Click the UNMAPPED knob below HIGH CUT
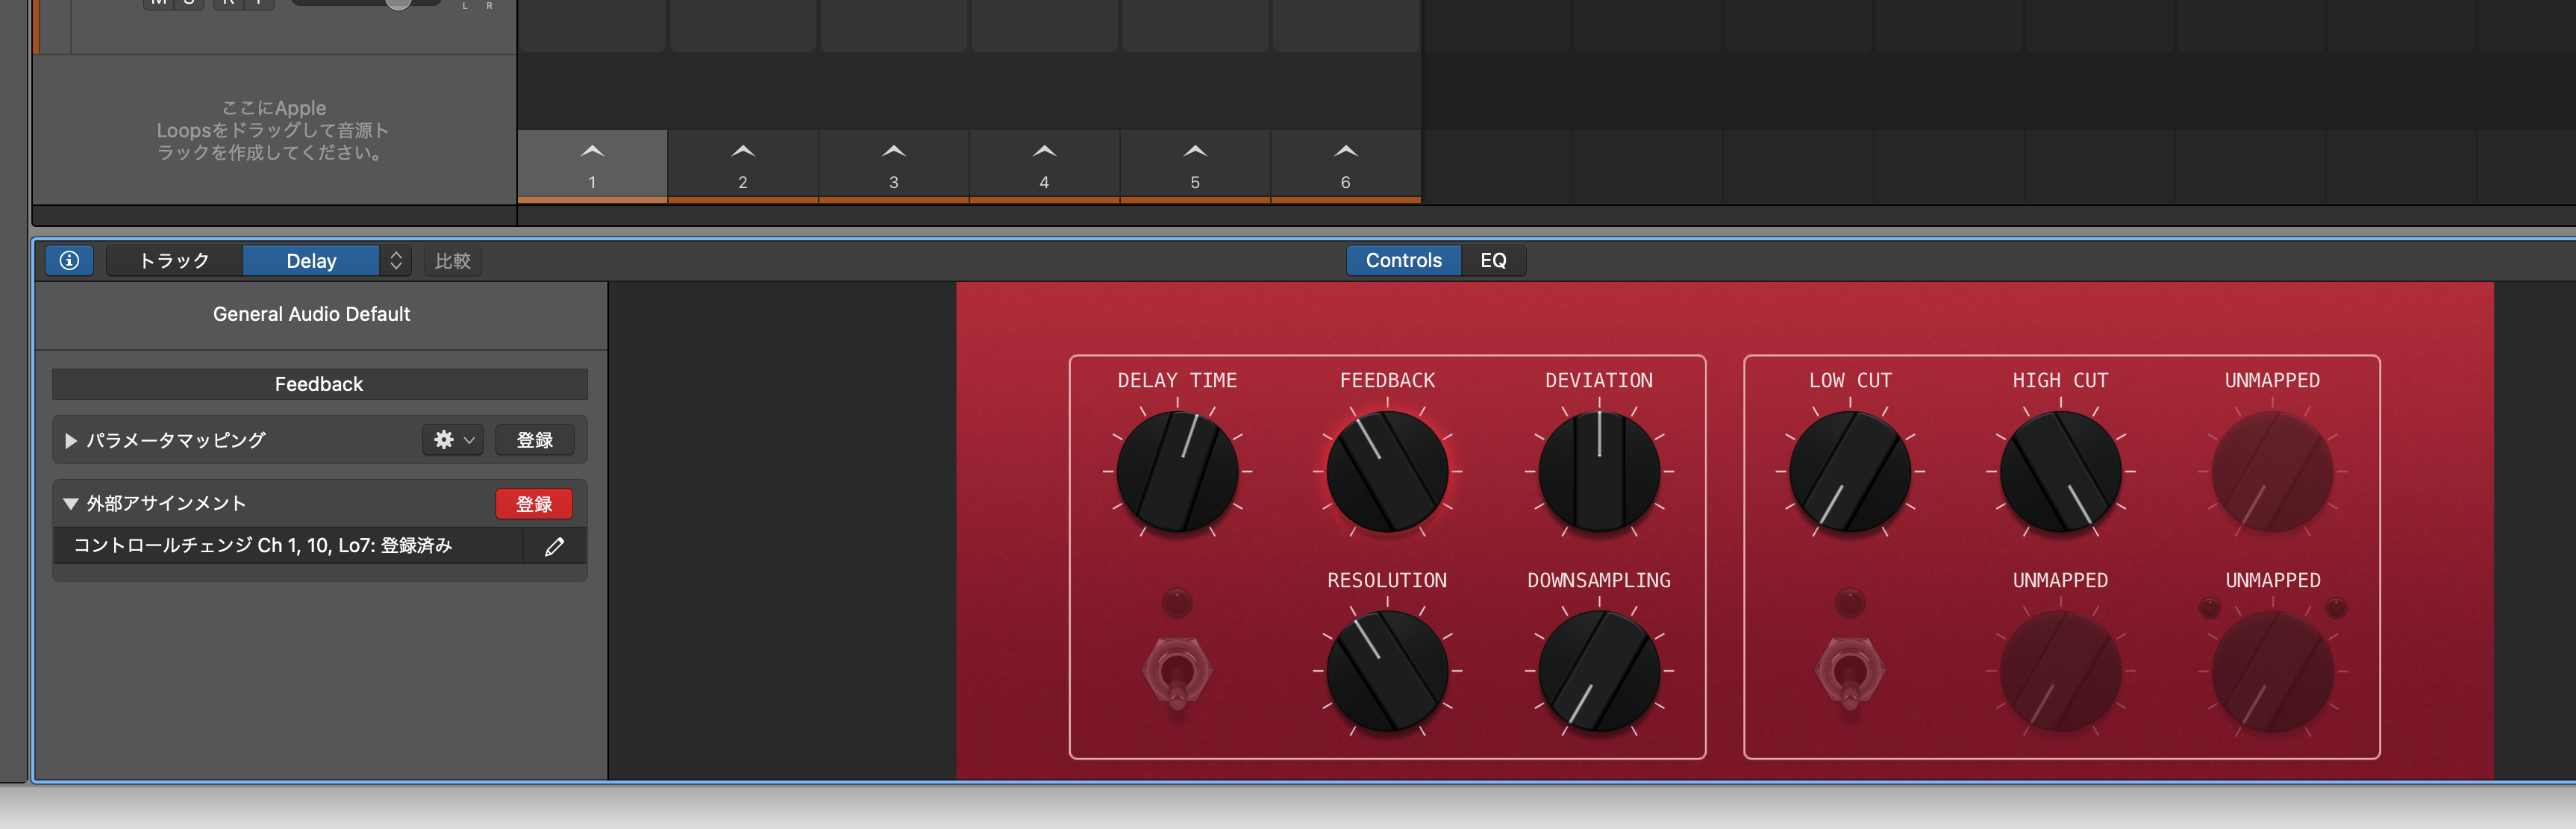The width and height of the screenshot is (2576, 829). coord(2060,671)
